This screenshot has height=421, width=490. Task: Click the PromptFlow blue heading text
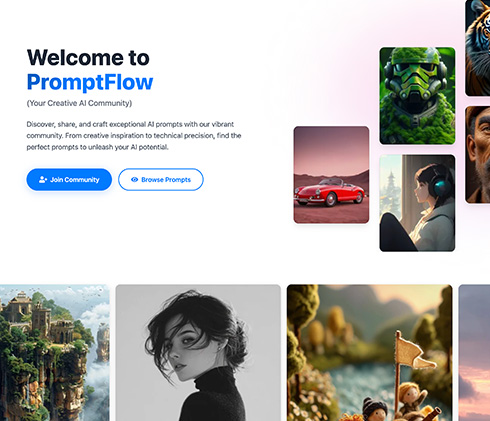(x=90, y=82)
